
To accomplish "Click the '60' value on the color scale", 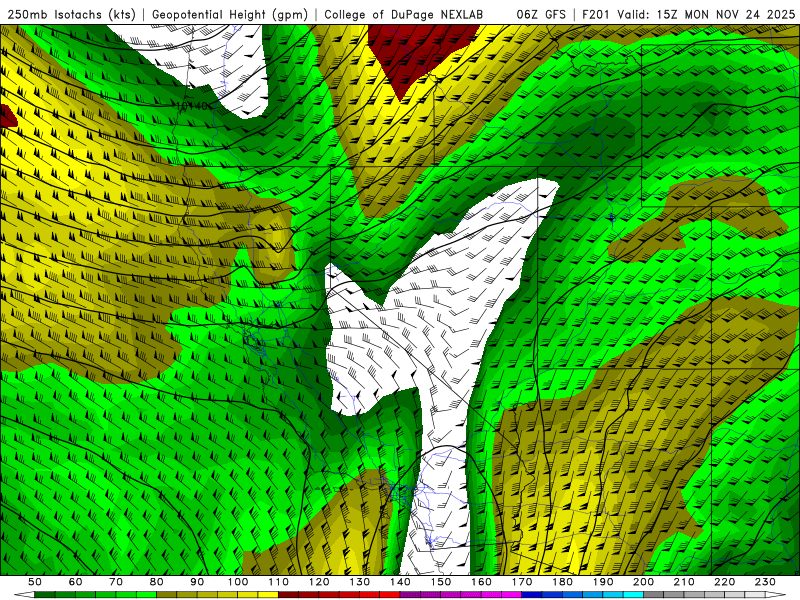I will pyautogui.click(x=76, y=582).
